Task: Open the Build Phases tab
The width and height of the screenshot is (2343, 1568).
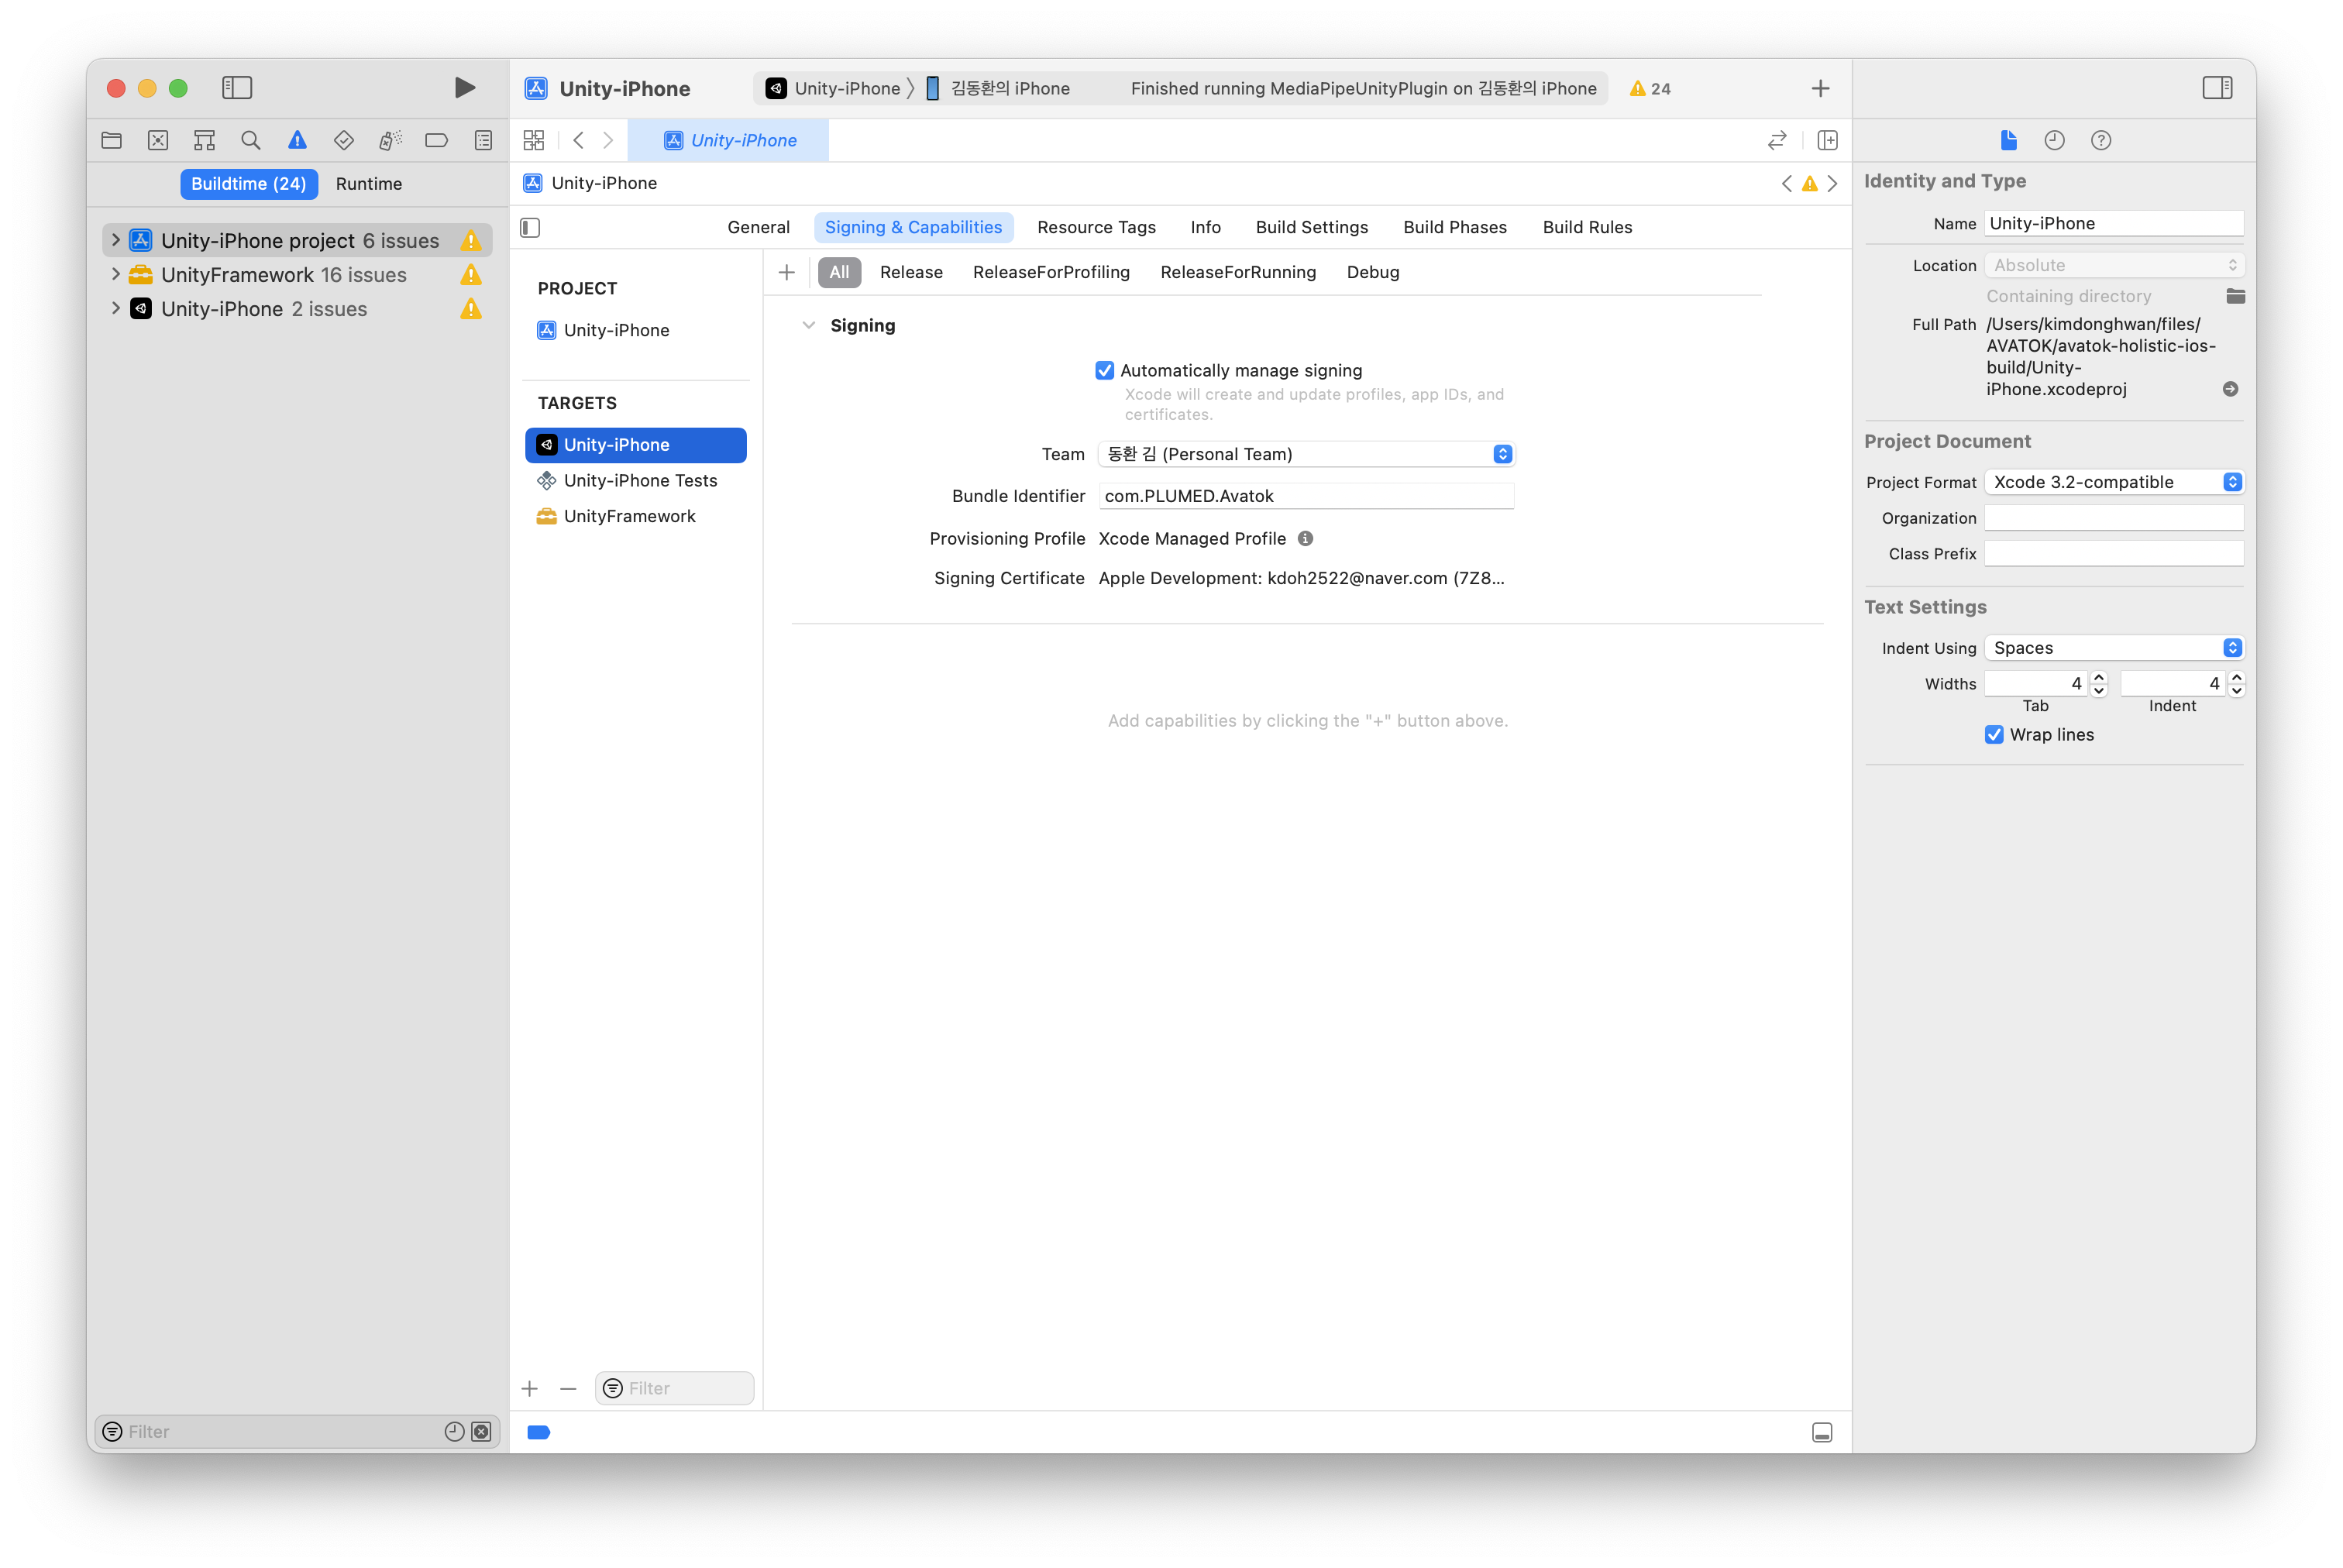Action: pos(1454,227)
